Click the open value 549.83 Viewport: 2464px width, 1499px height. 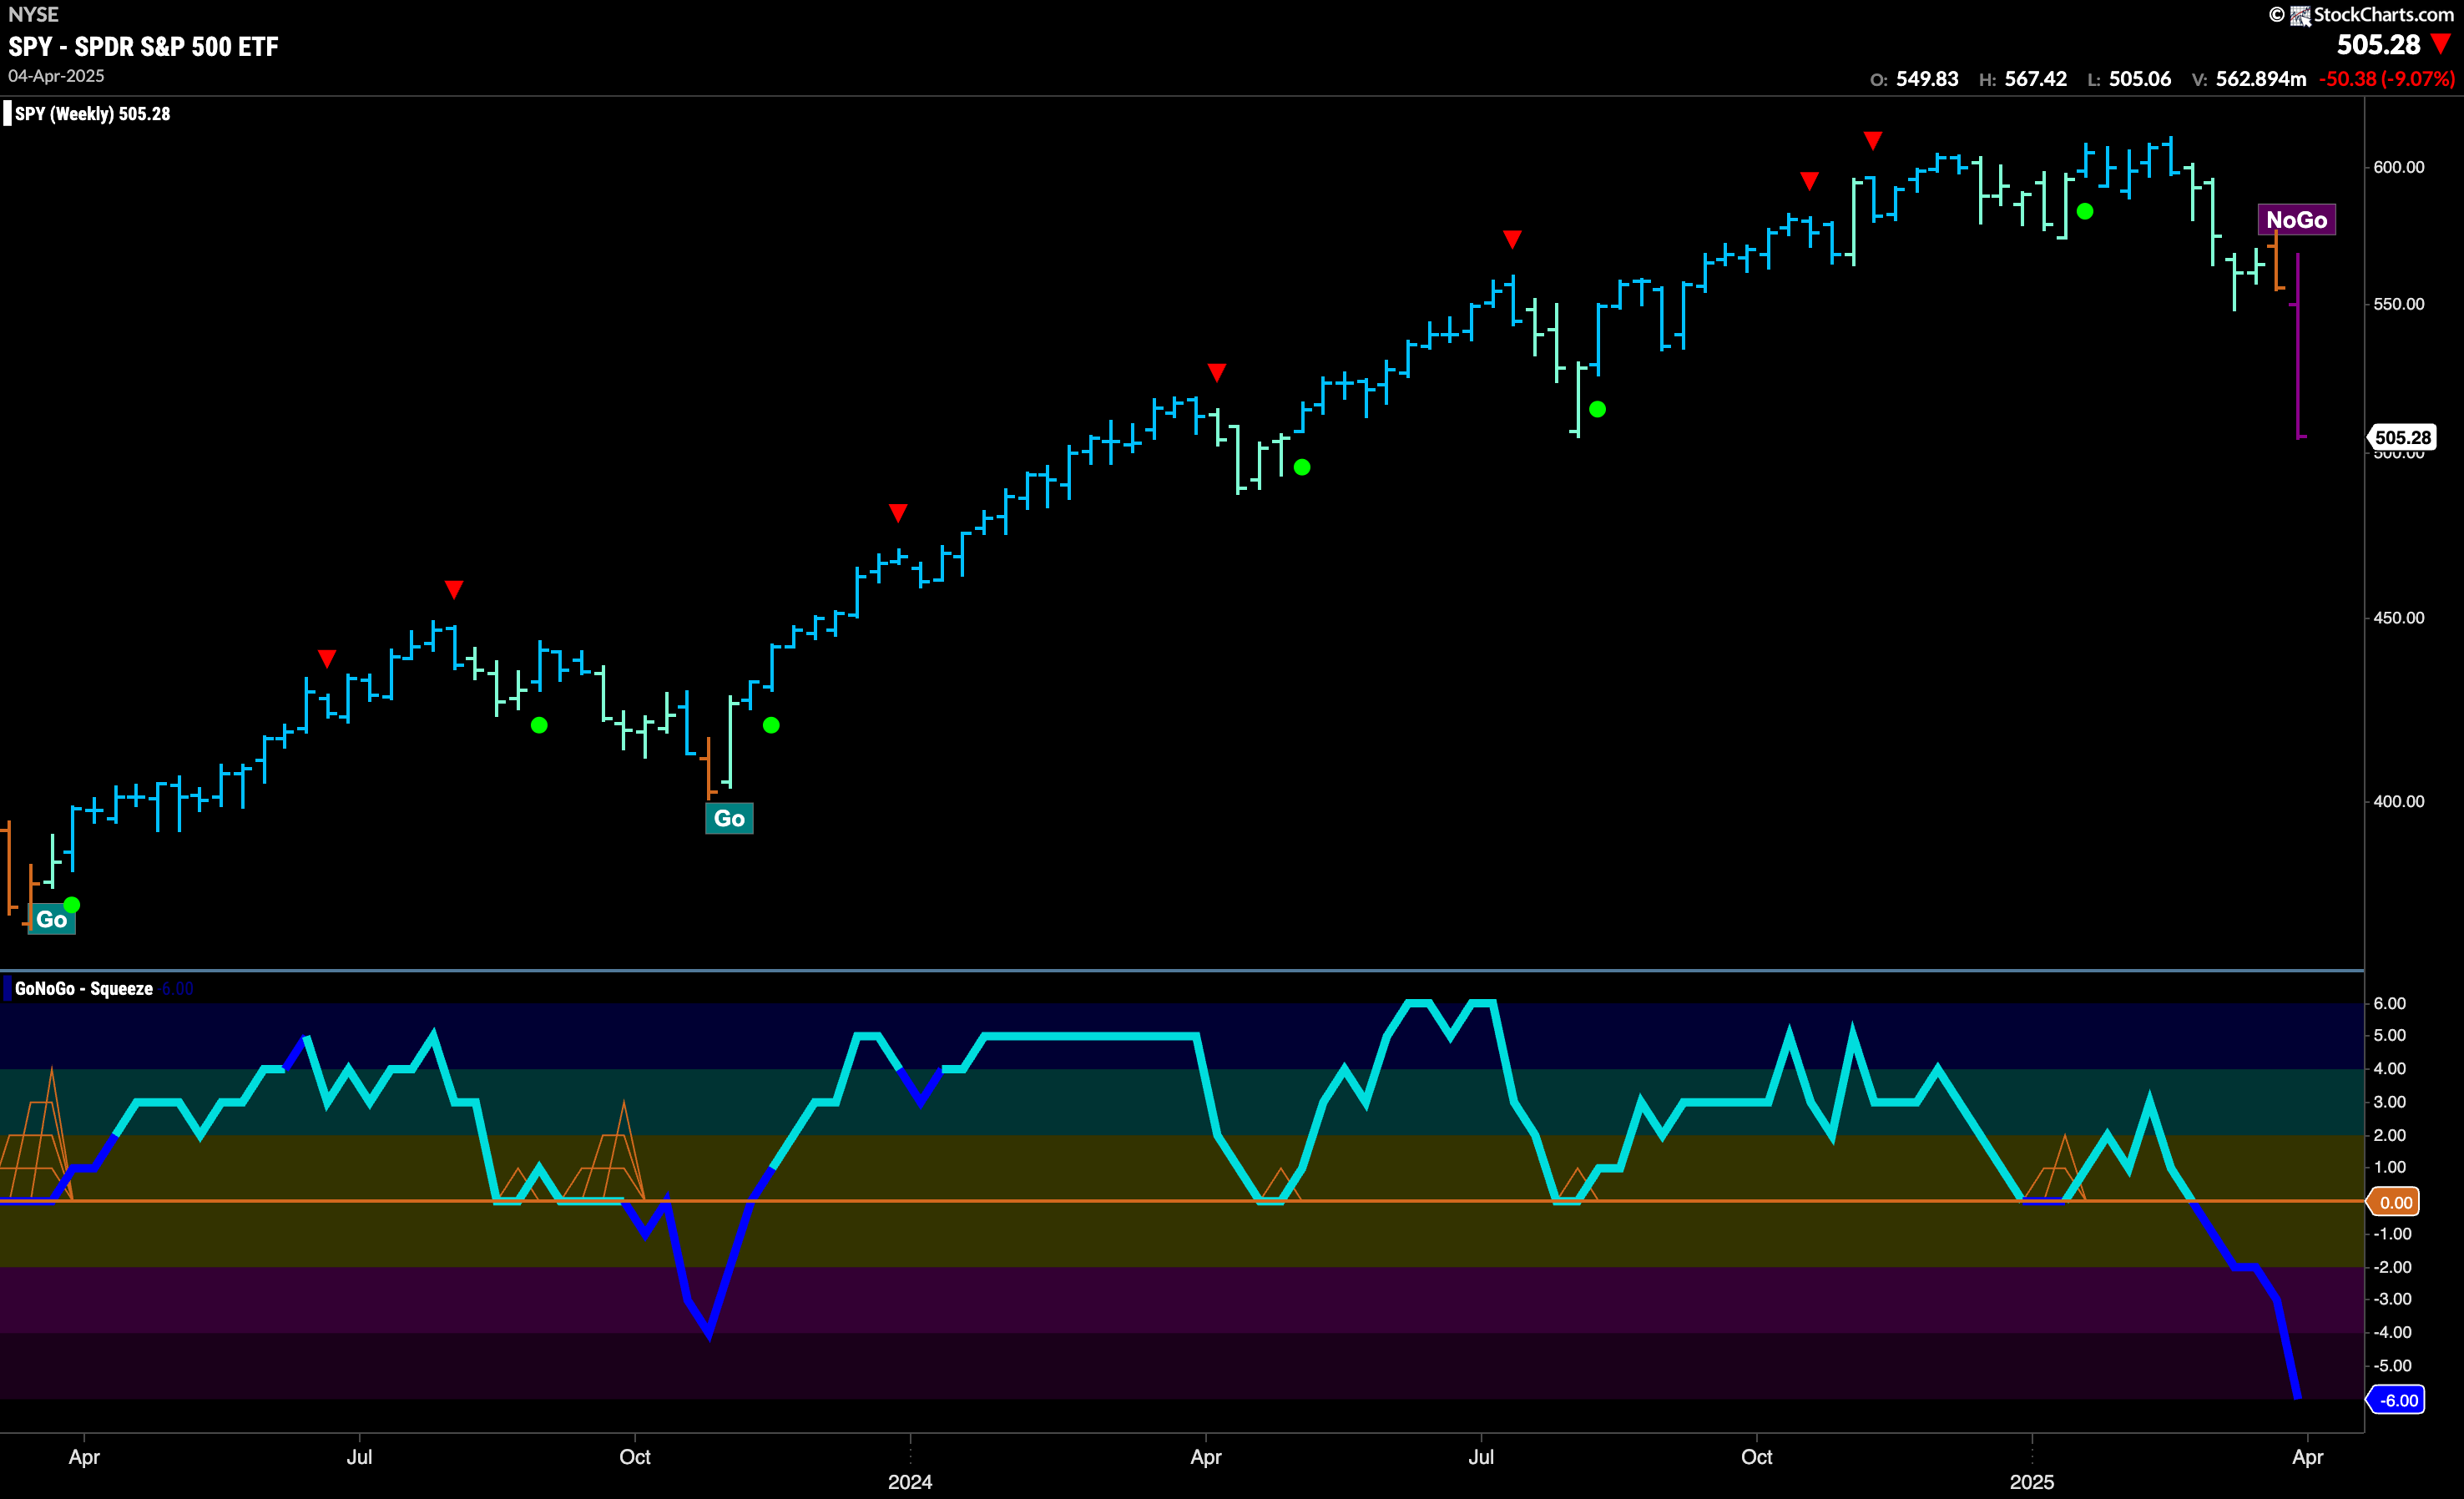[1927, 79]
